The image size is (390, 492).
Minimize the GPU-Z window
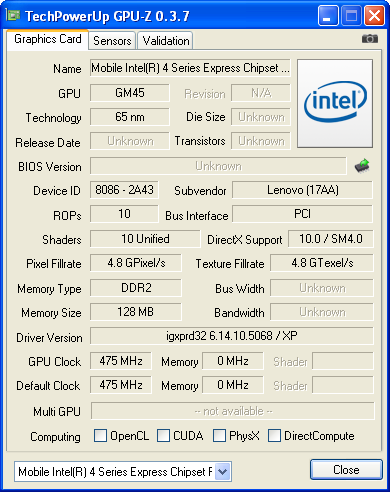coord(328,15)
